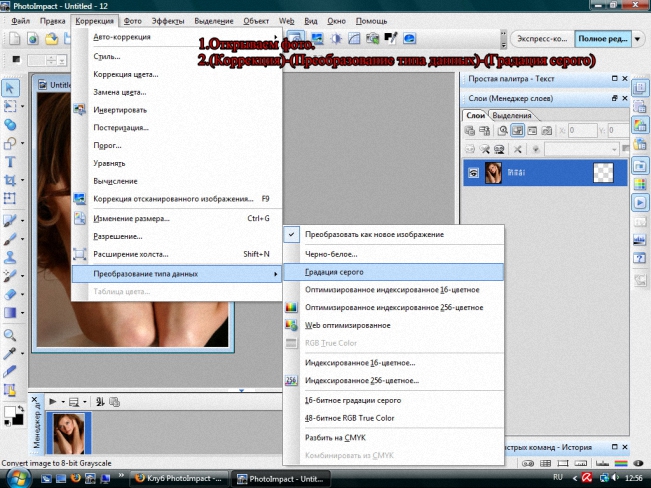
Task: Click the delete layer X icon
Action: click(517, 149)
